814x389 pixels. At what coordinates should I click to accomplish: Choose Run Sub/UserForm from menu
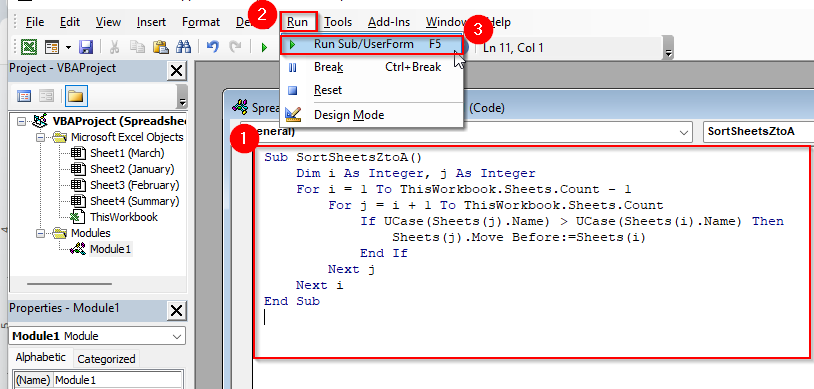371,44
